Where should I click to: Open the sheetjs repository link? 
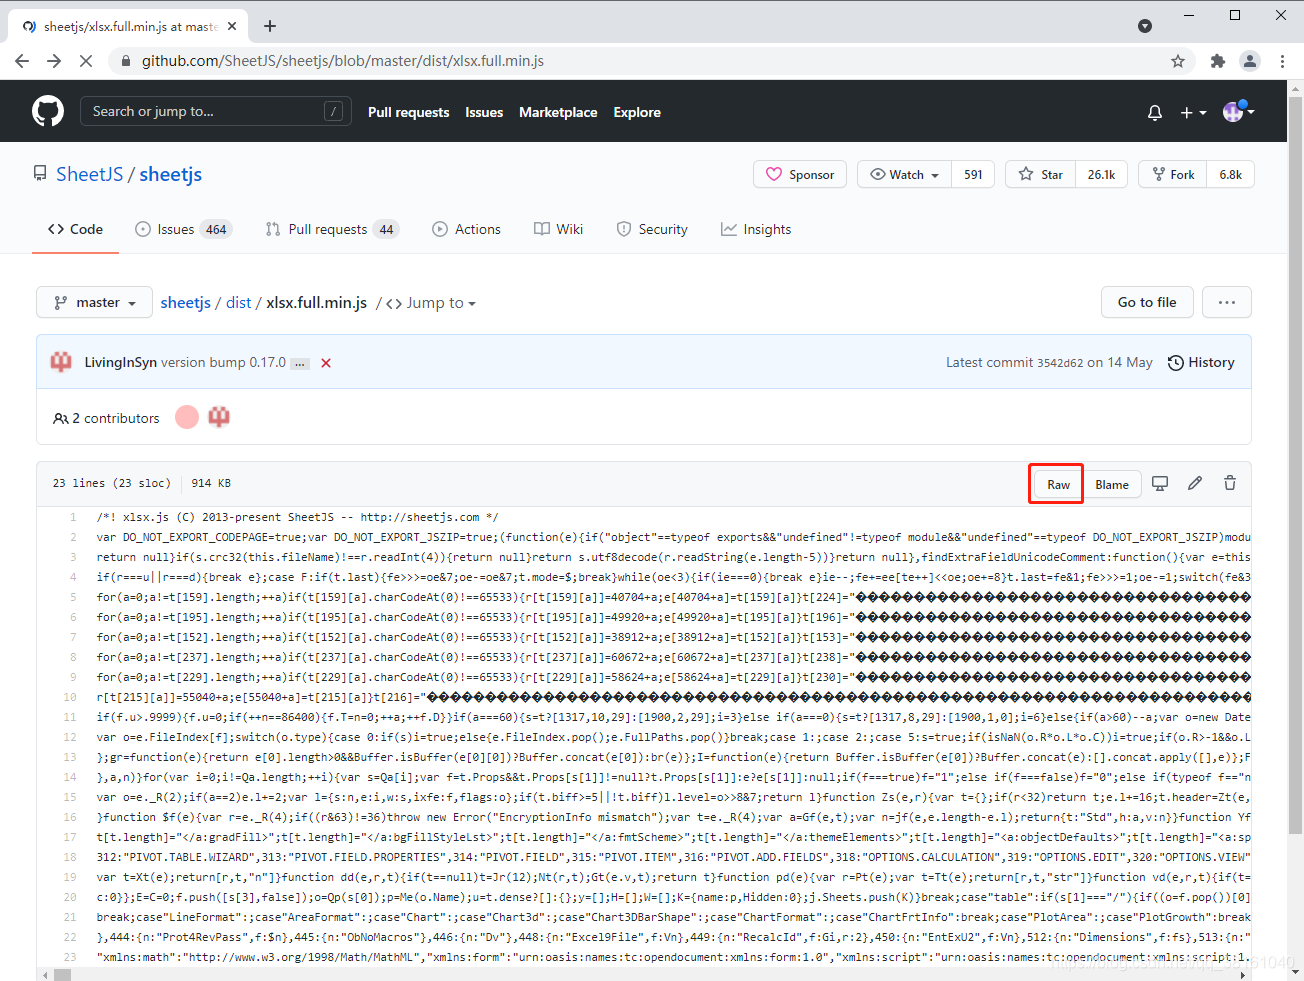pos(170,174)
